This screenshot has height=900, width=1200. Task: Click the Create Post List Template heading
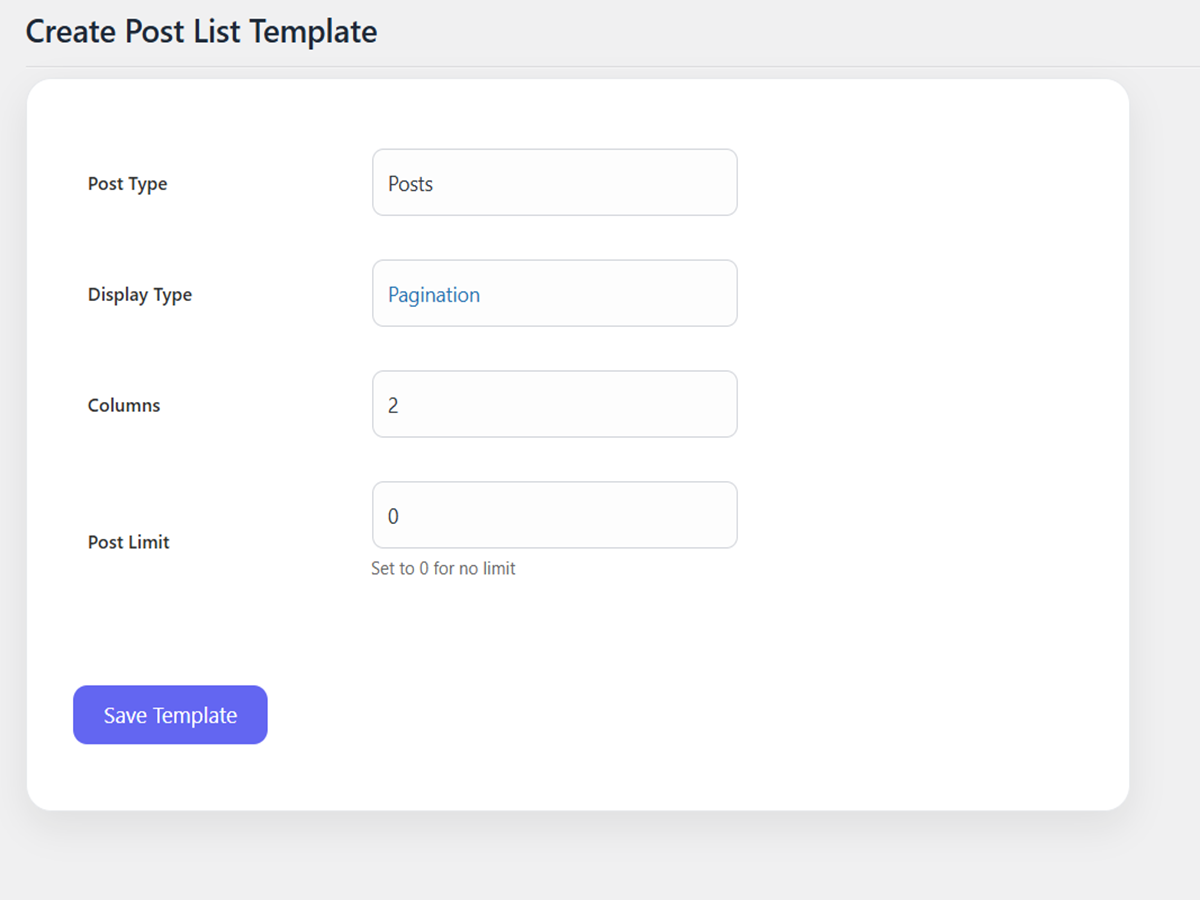[x=201, y=31]
